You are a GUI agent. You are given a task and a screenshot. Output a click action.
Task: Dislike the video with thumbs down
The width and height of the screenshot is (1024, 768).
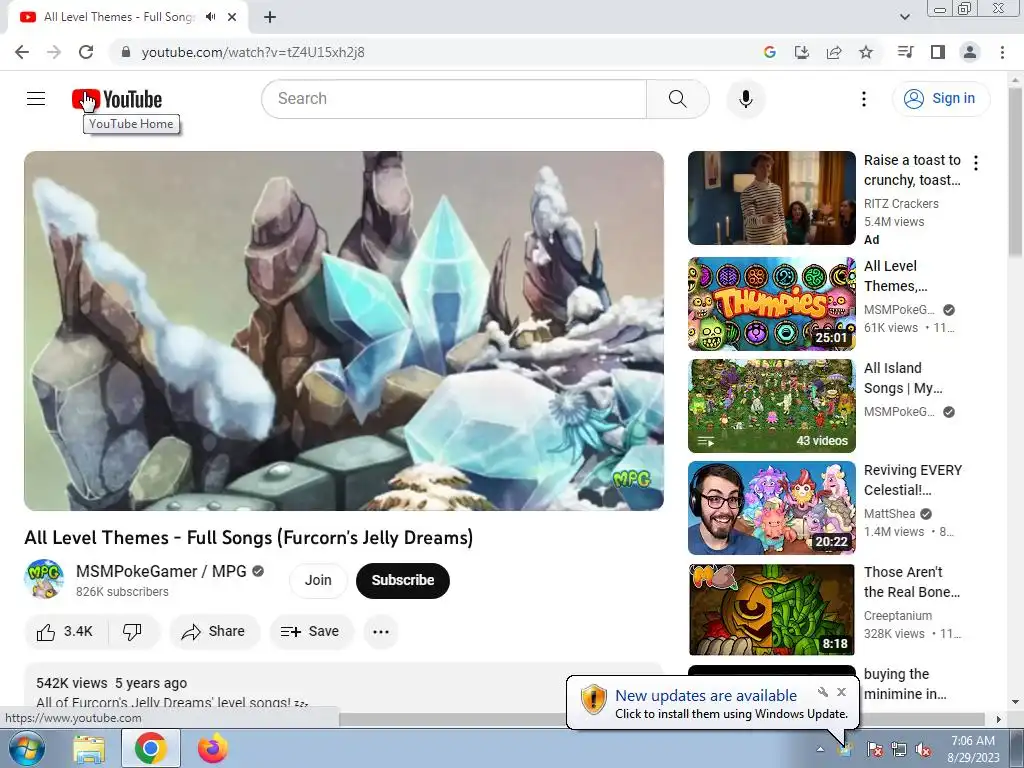133,632
